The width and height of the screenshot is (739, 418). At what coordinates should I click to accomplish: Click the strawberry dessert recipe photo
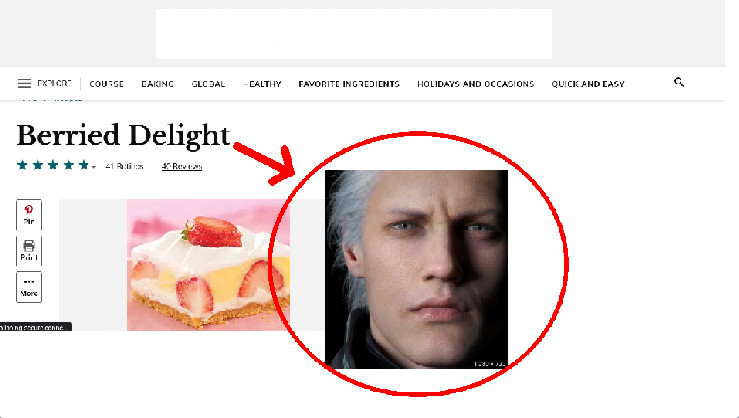click(x=208, y=265)
